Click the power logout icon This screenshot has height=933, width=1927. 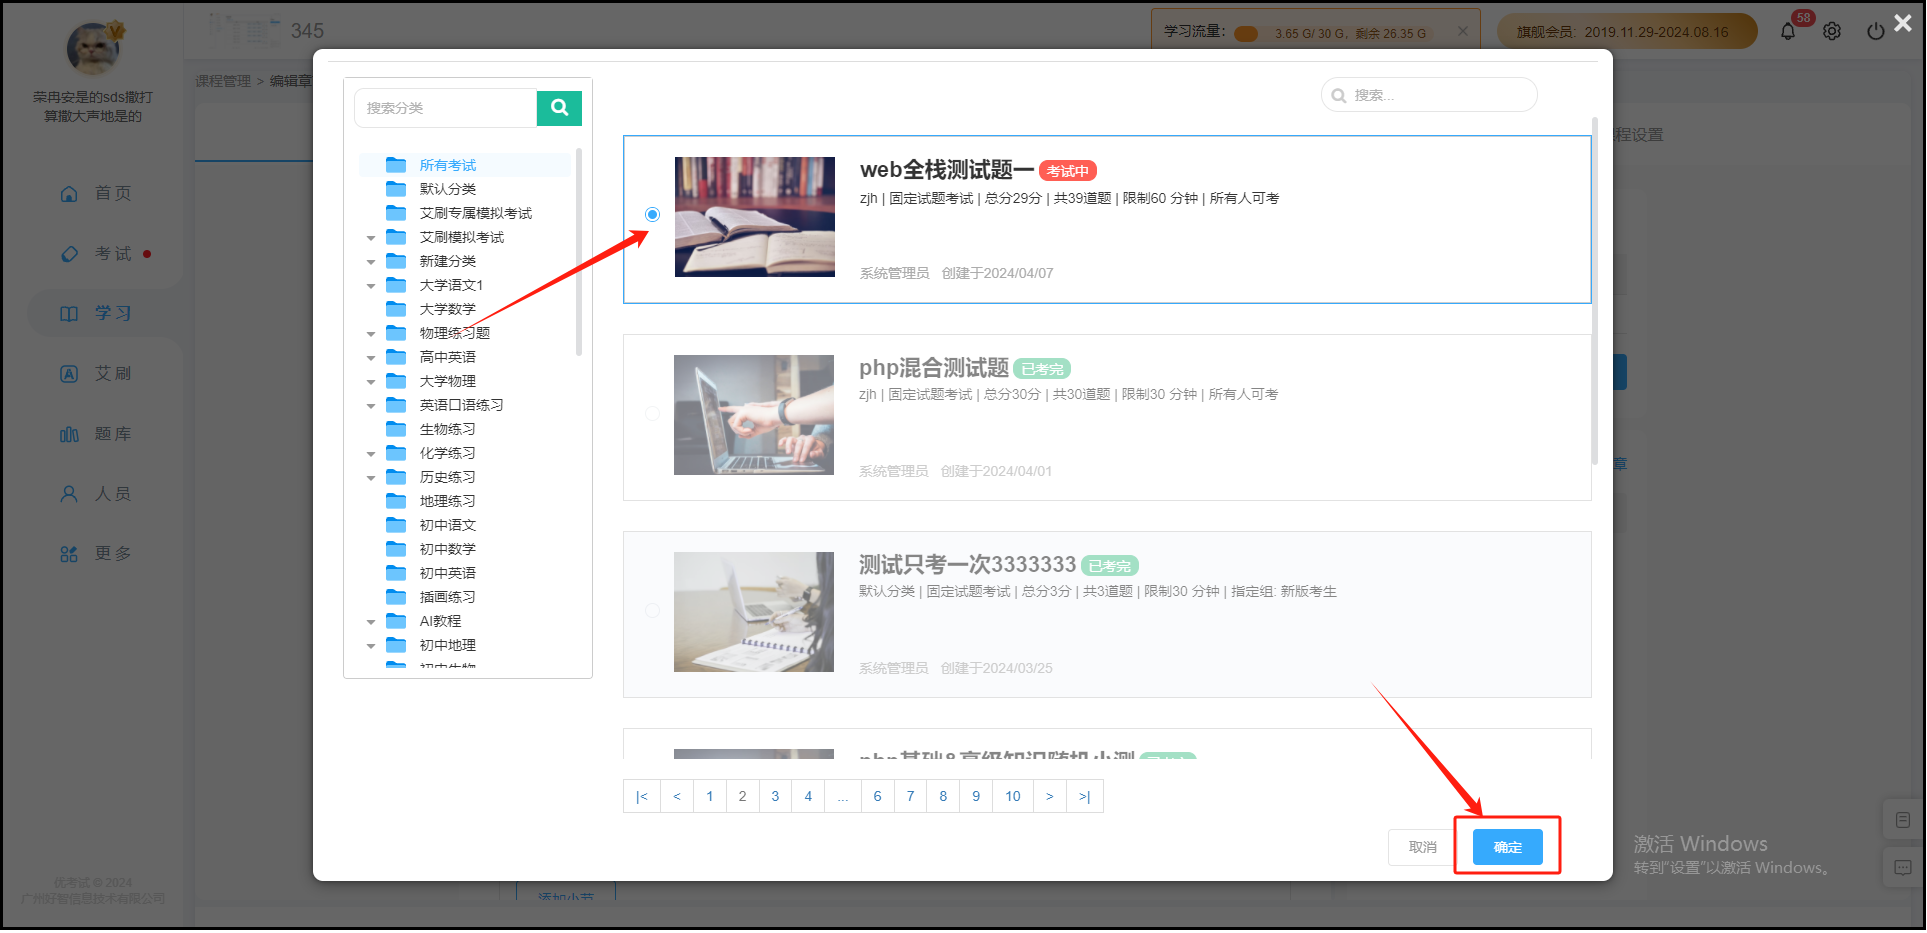[x=1876, y=31]
